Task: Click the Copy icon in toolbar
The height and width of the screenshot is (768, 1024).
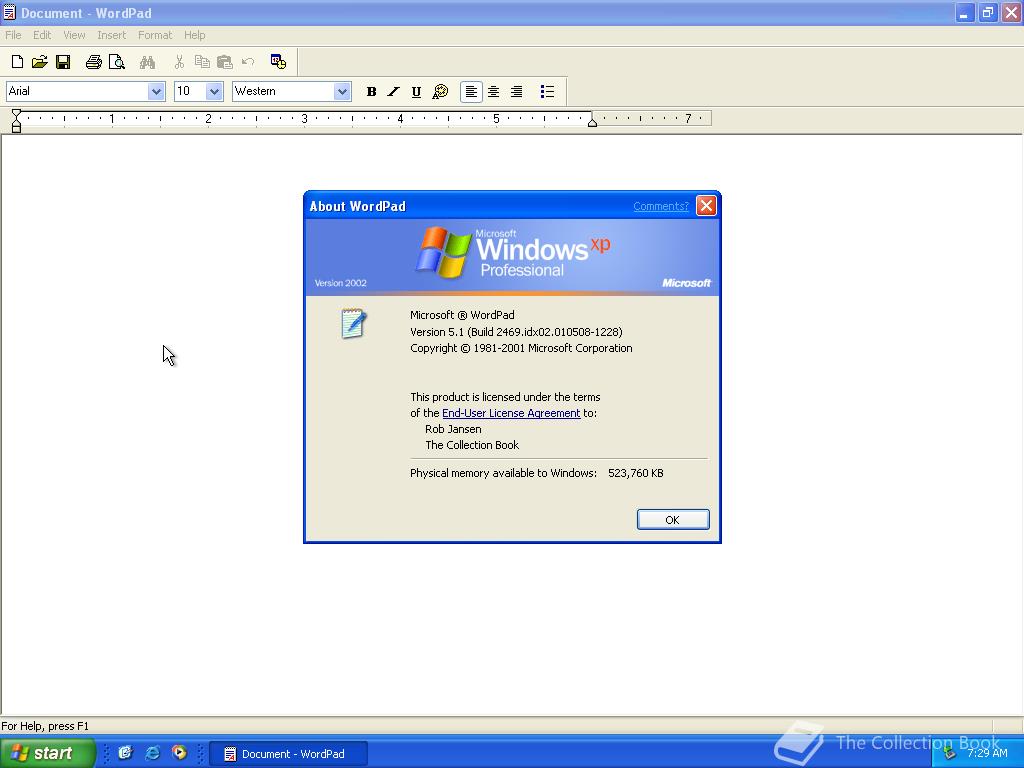Action: (x=202, y=62)
